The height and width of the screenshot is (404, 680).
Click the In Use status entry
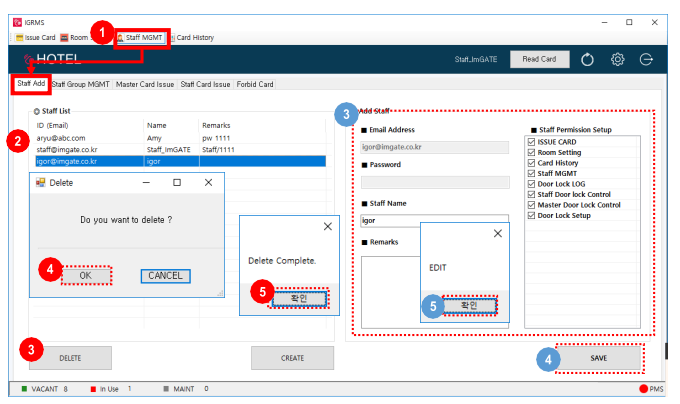click(111, 389)
